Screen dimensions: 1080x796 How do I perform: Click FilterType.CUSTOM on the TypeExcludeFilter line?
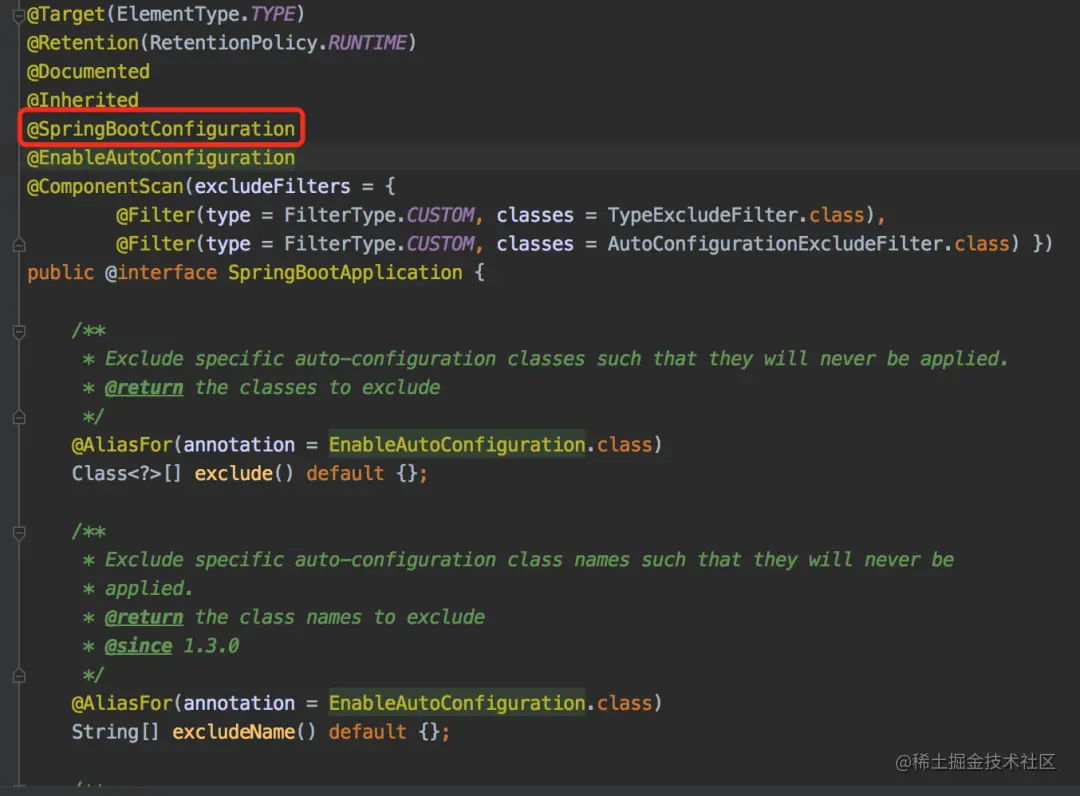click(380, 215)
